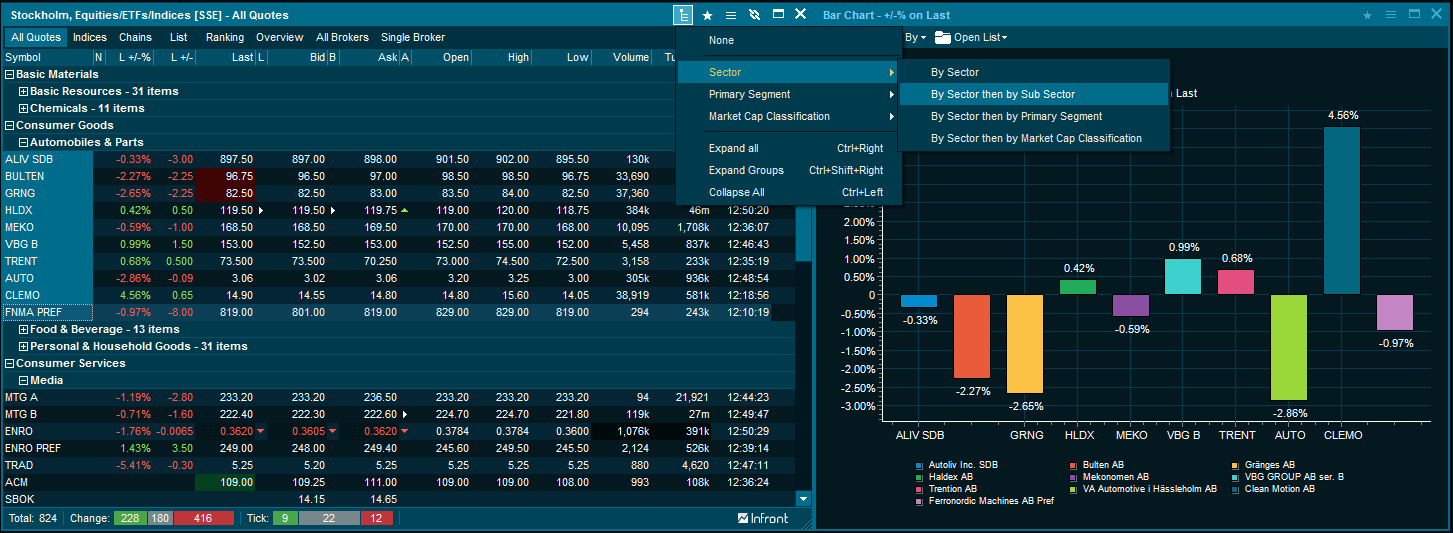1453x533 pixels.
Task: Click the Open column header
Action: [442, 57]
